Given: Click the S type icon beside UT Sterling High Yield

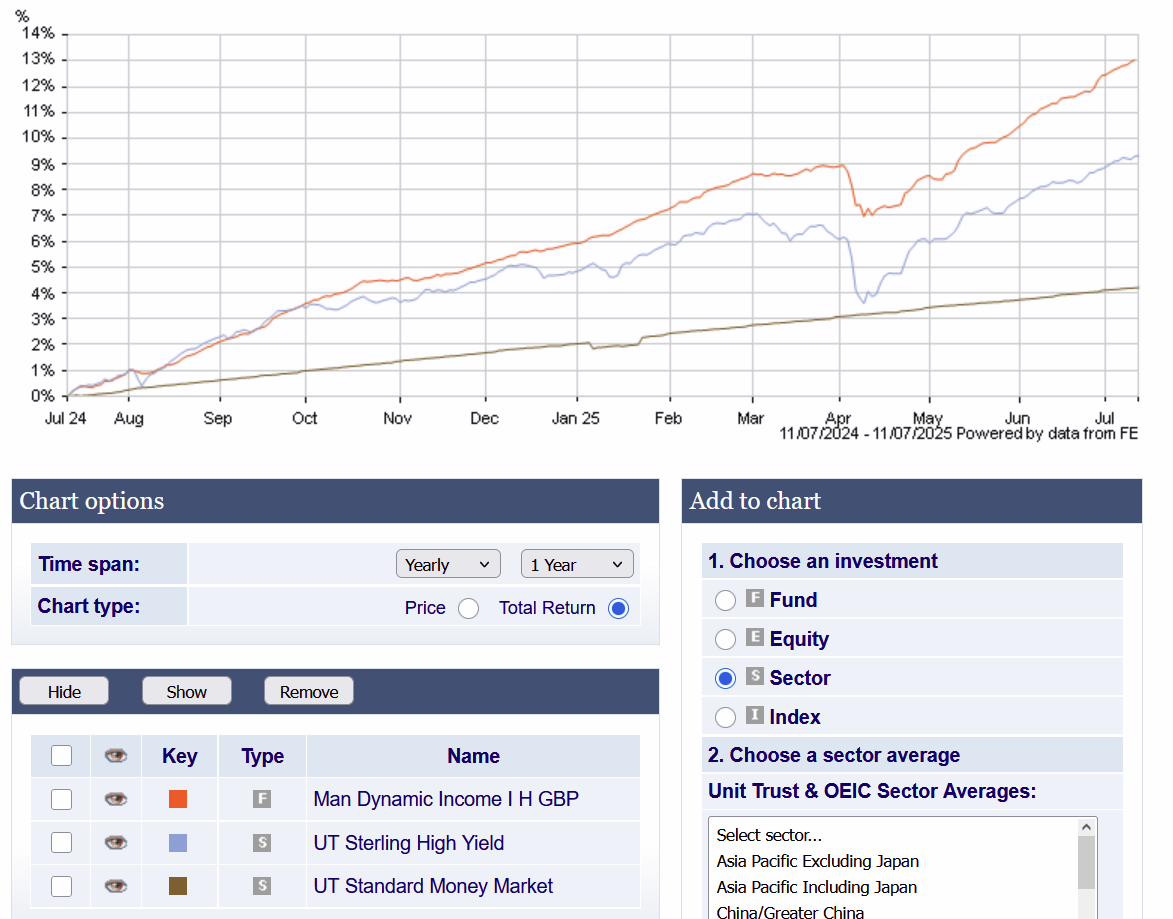Looking at the screenshot, I should tap(262, 843).
